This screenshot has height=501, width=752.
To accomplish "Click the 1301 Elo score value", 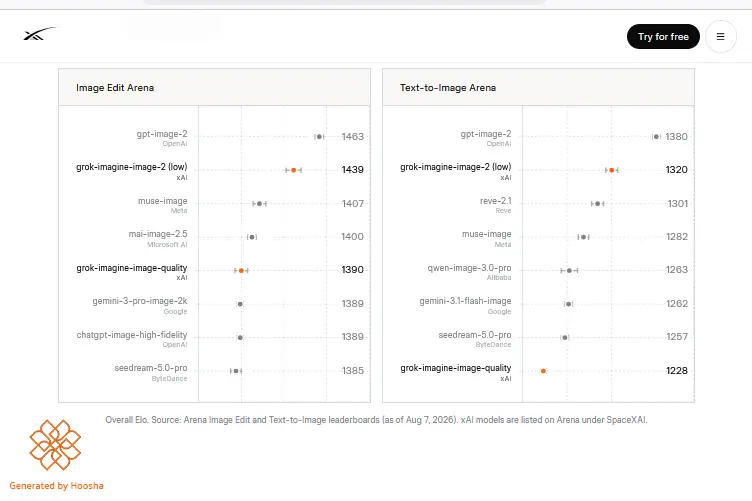I will click(x=677, y=204).
